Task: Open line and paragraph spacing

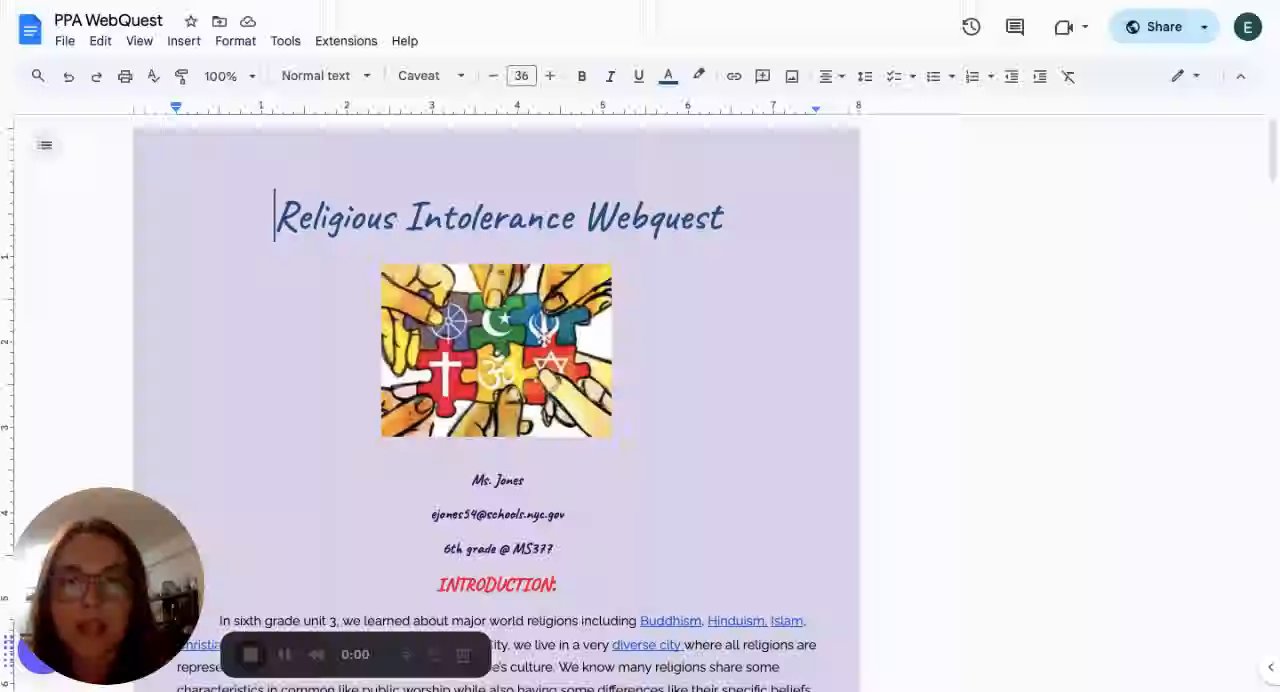Action: (865, 76)
